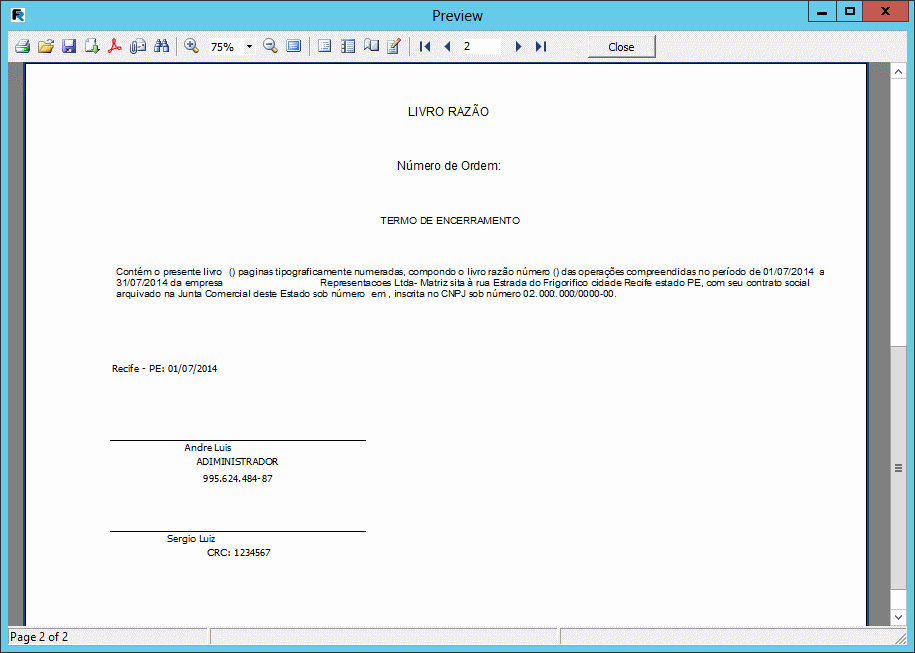915x653 pixels.
Task: Toggle full screen preview icon
Action: 294,46
